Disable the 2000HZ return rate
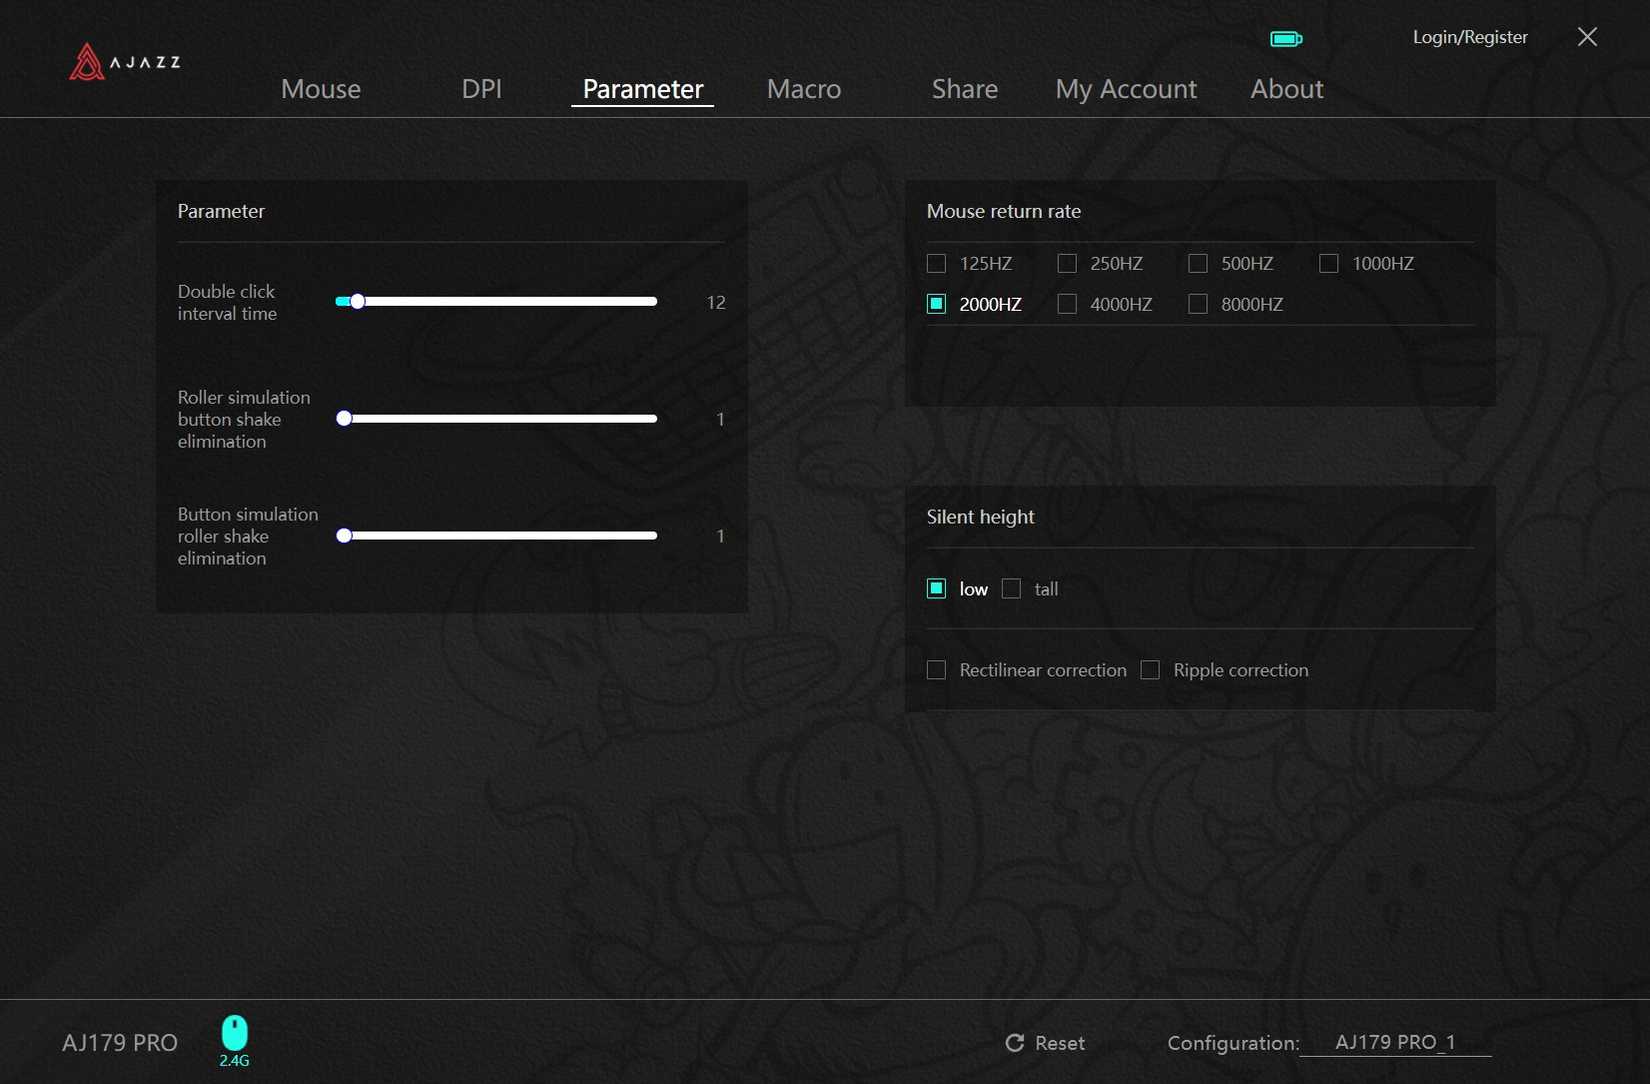 click(936, 303)
